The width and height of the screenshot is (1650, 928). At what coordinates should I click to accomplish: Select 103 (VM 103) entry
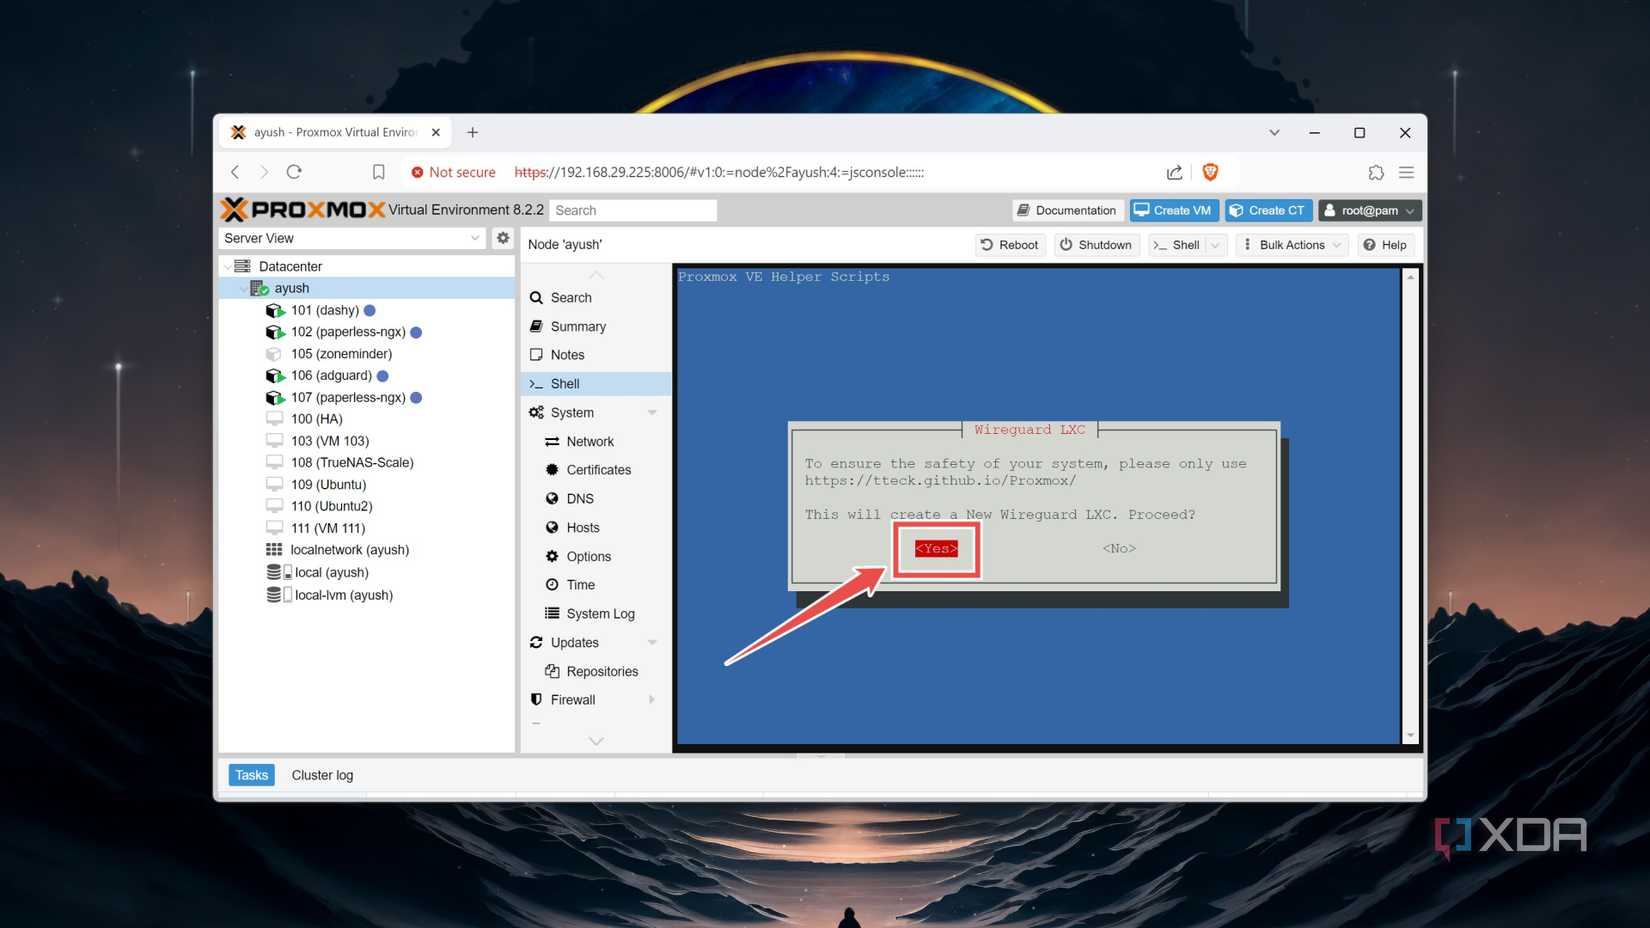point(330,441)
